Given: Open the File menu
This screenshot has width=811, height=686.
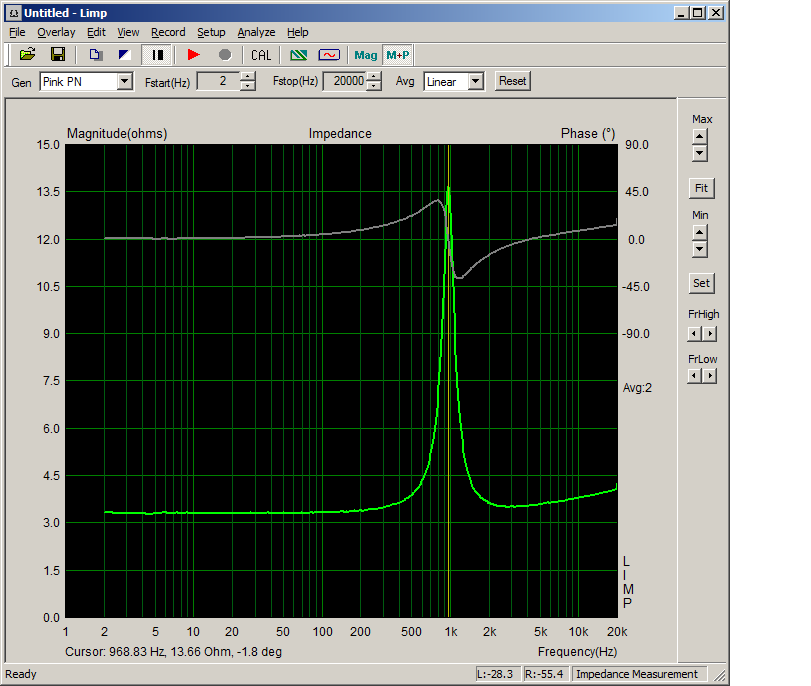Looking at the screenshot, I should (17, 32).
